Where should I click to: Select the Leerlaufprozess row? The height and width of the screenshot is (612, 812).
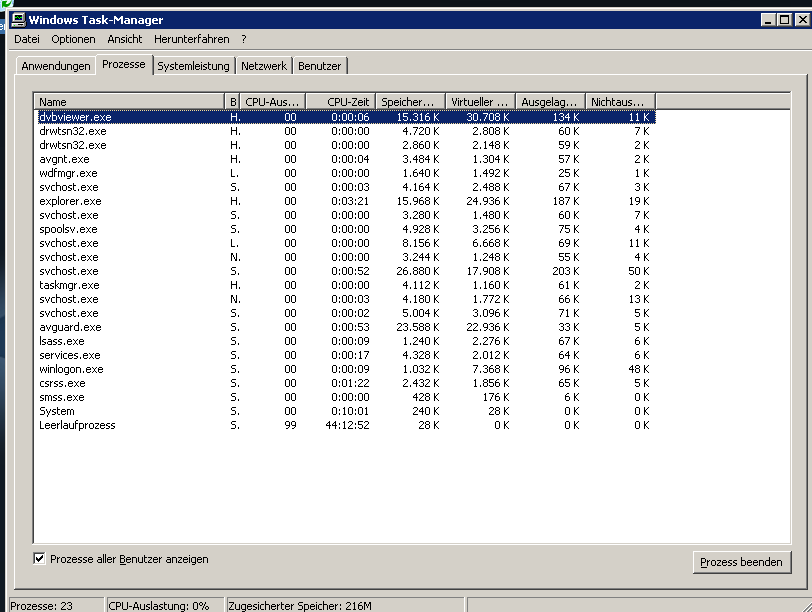point(78,425)
